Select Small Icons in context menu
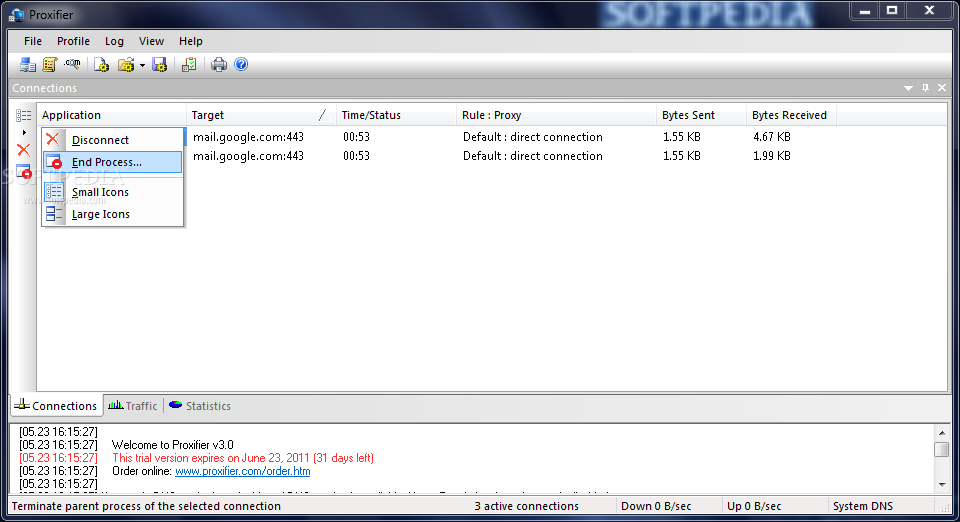This screenshot has height=522, width=960. pyautogui.click(x=113, y=192)
